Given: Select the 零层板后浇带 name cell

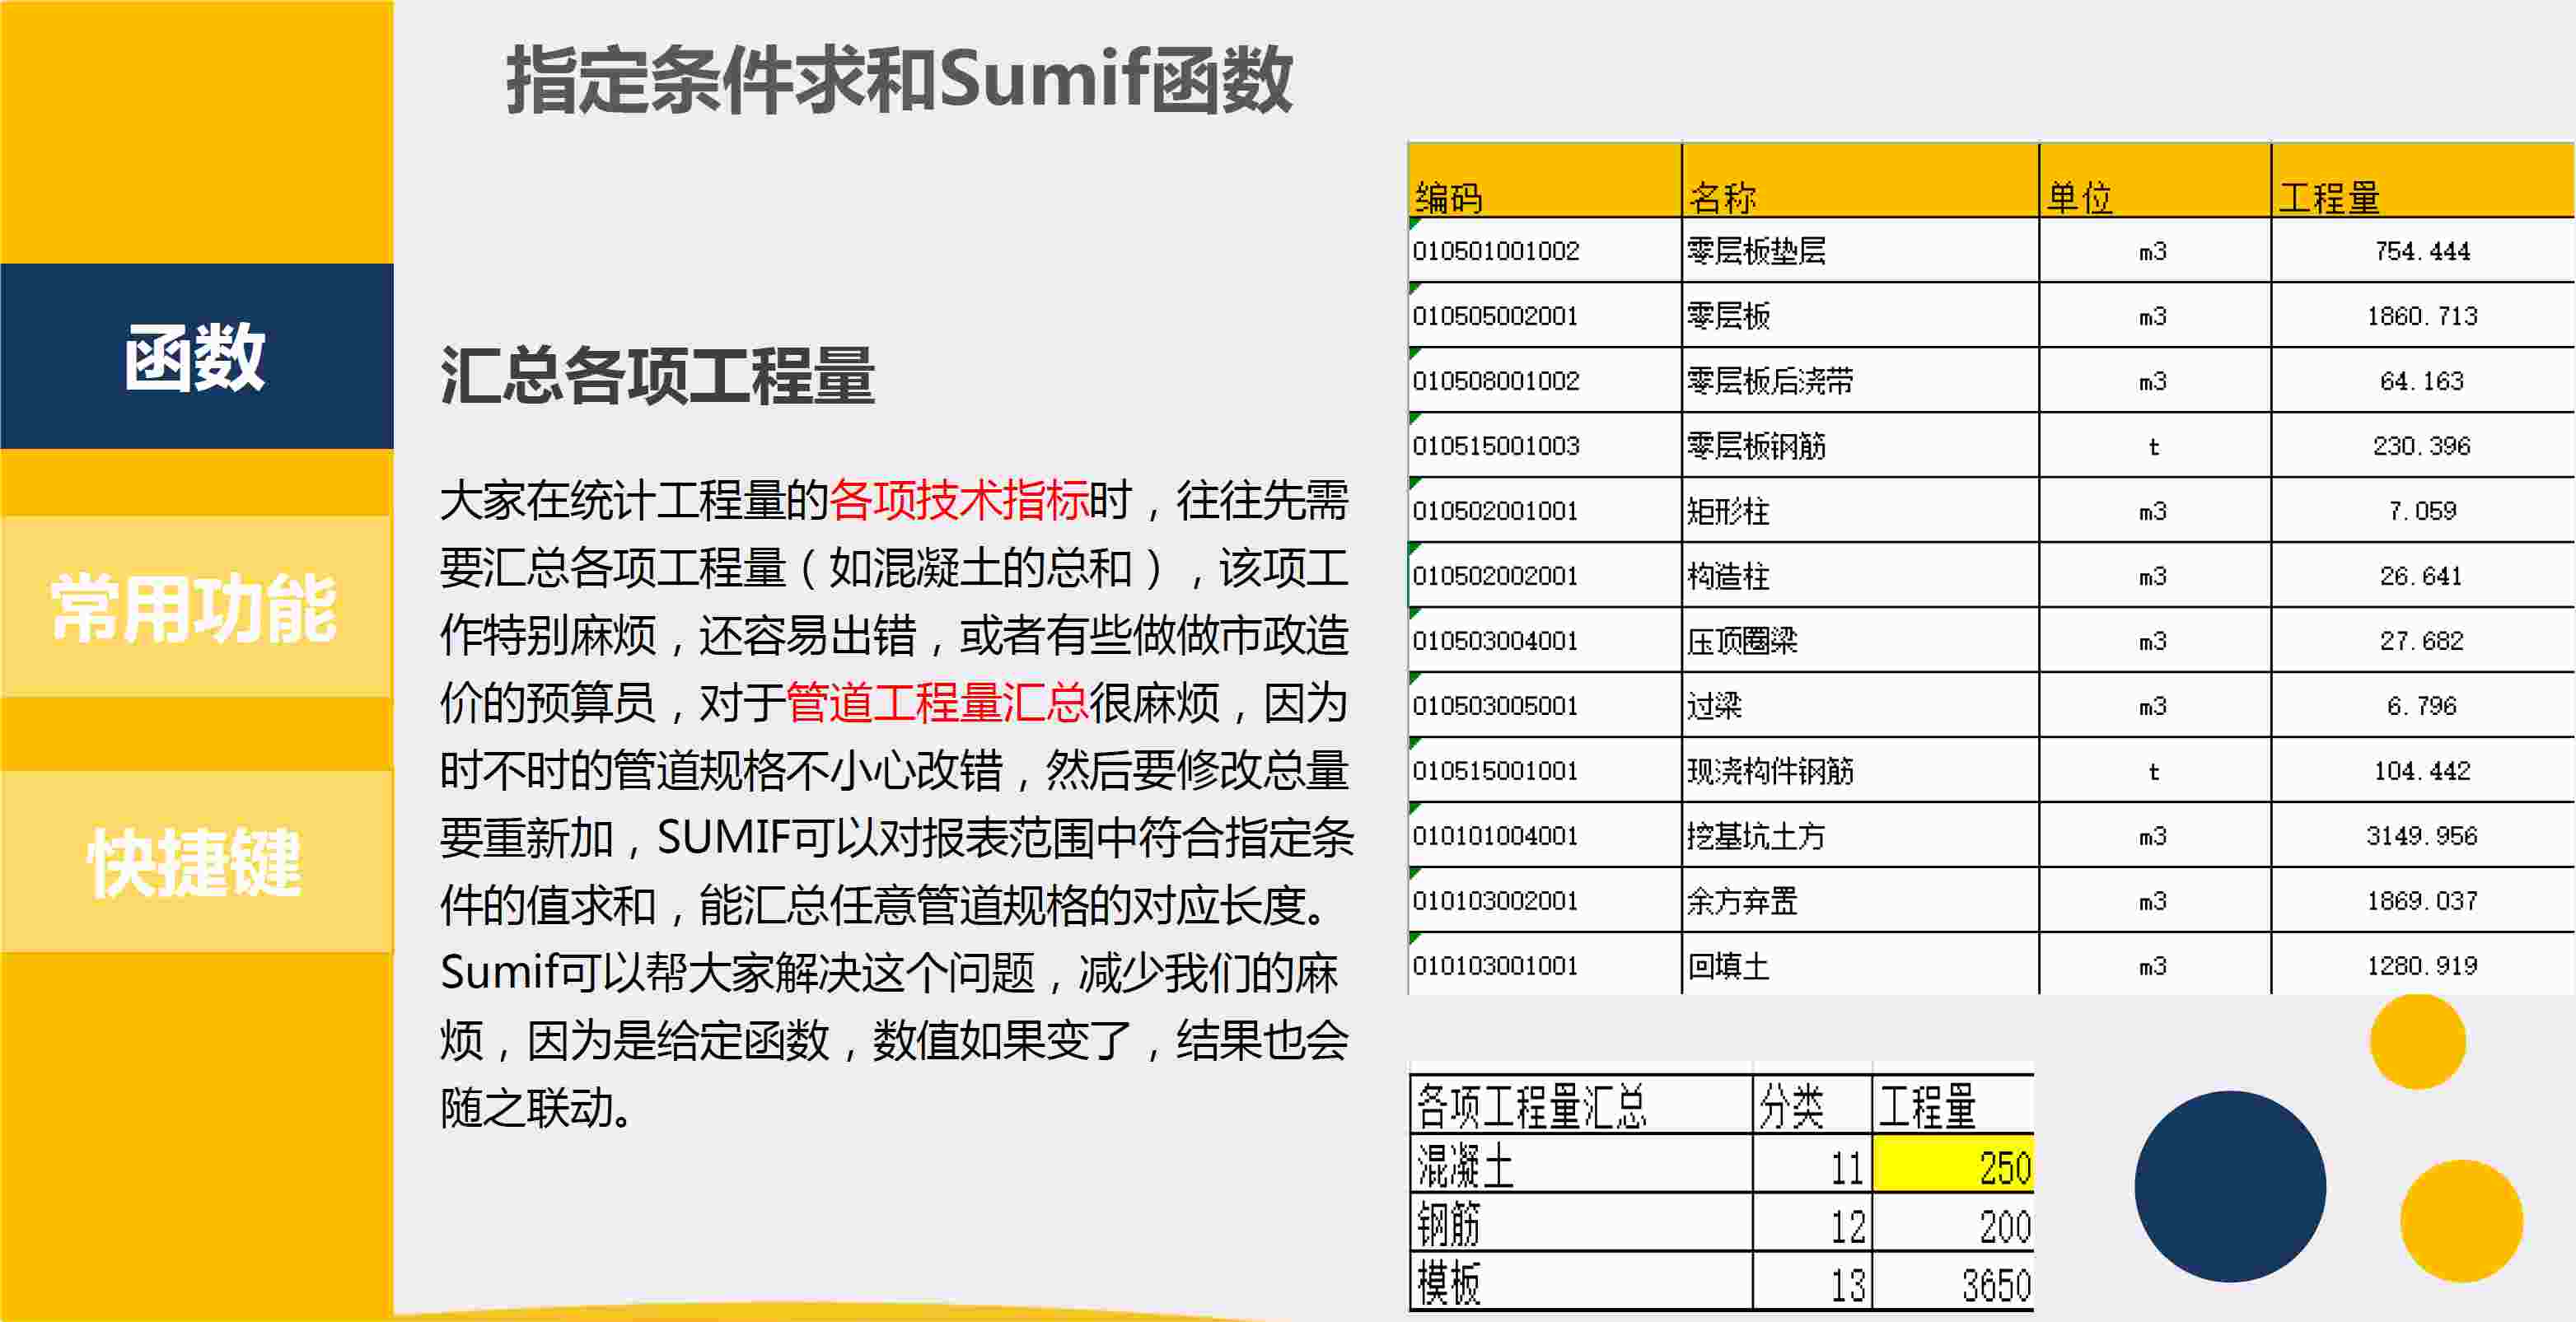Looking at the screenshot, I should click(x=1770, y=381).
